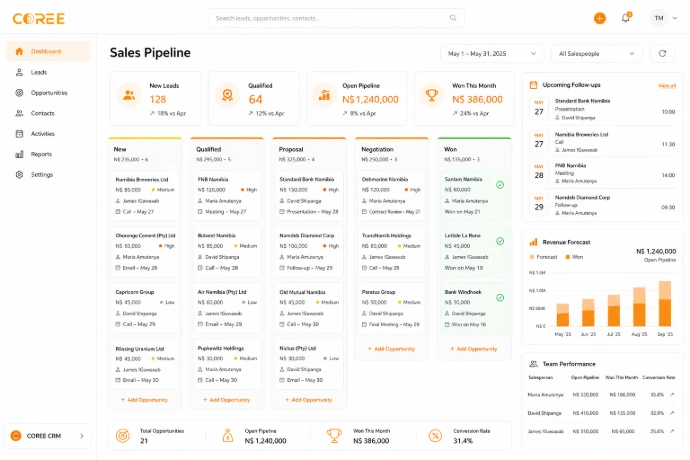690x460 pixels.
Task: Click the Open Pipeline money bag icon
Action: tap(228, 436)
